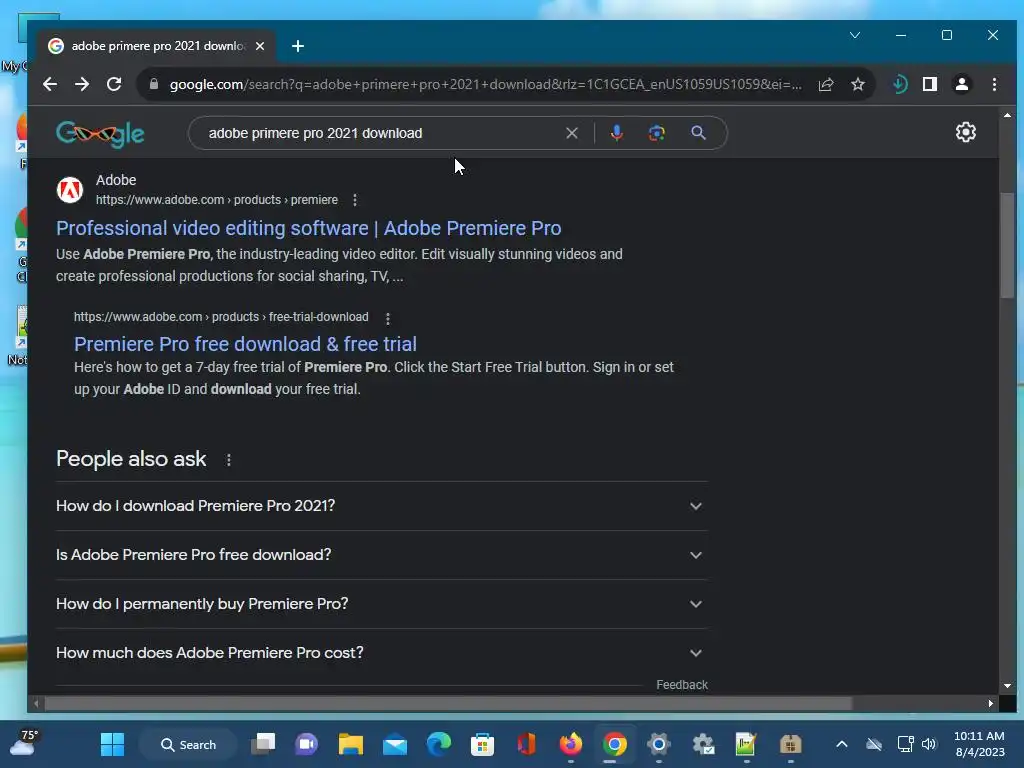Click the scroll down arrow at bottom

[x=1007, y=686]
